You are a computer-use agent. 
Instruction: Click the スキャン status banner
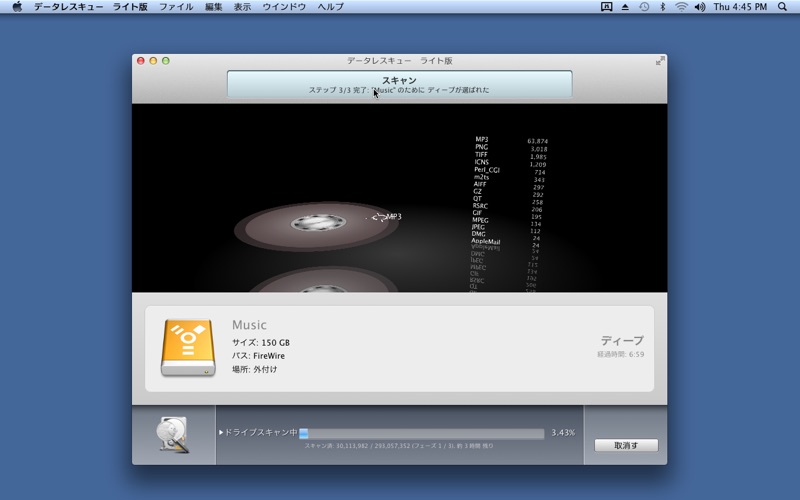click(399, 84)
